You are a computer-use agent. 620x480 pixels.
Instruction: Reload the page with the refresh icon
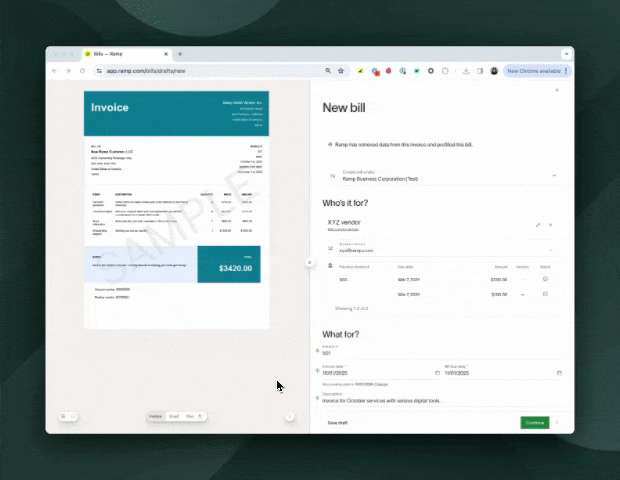tap(82, 71)
